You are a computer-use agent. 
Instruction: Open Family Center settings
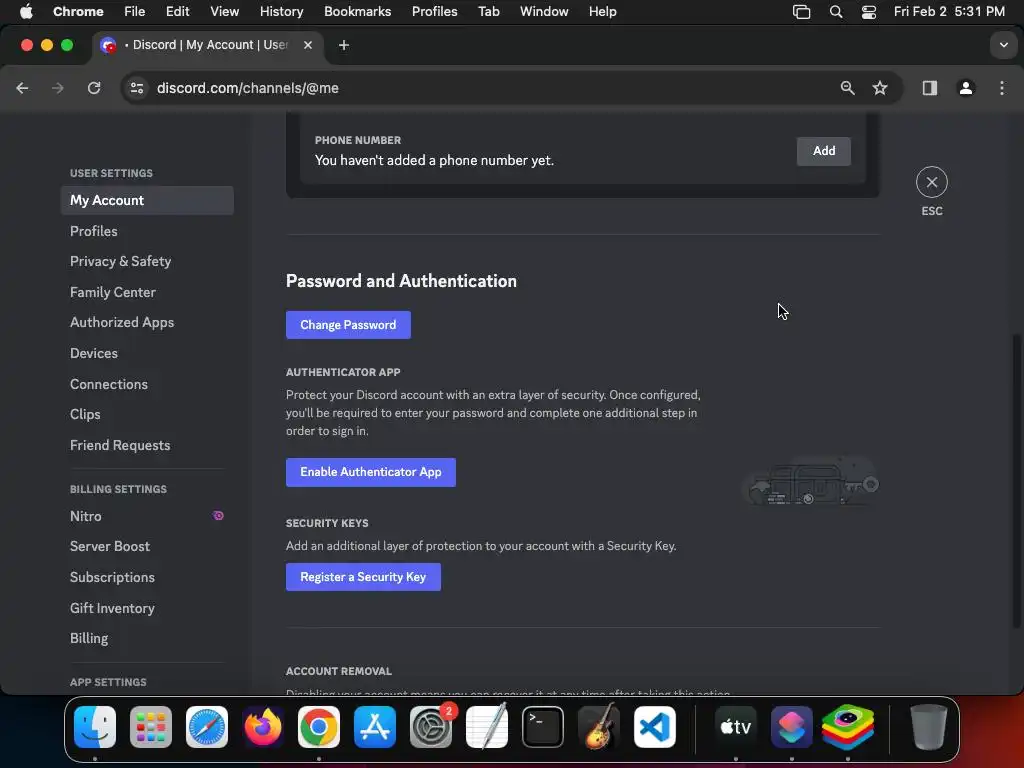tap(147, 292)
